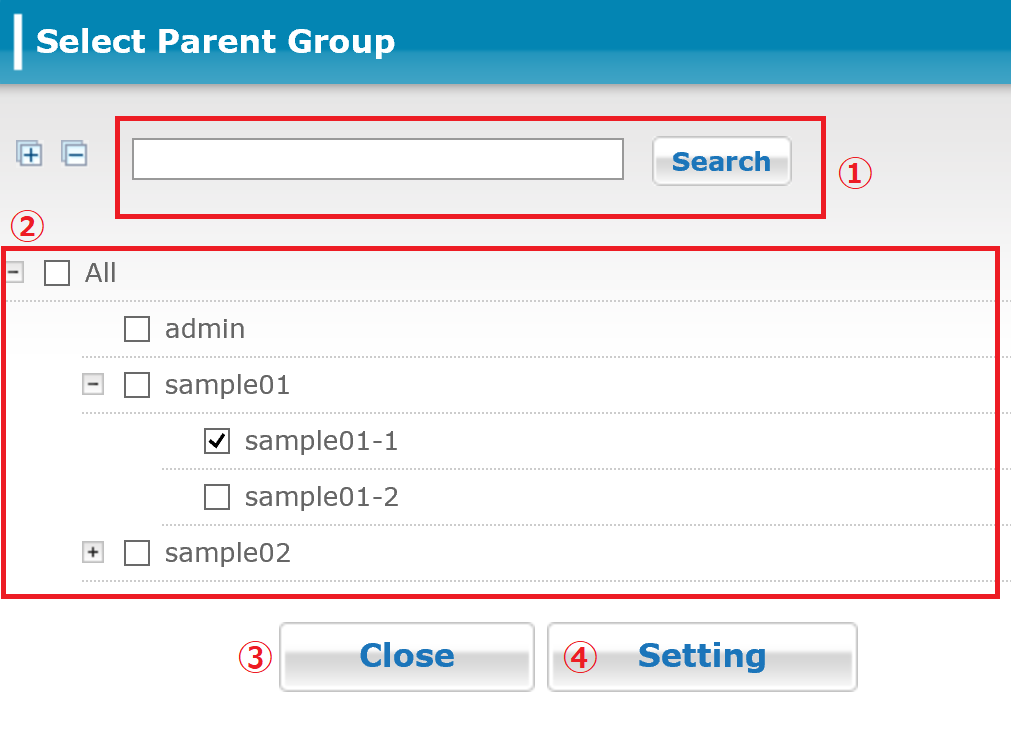Select the admin tree item label
This screenshot has width=1011, height=735.
(205, 329)
